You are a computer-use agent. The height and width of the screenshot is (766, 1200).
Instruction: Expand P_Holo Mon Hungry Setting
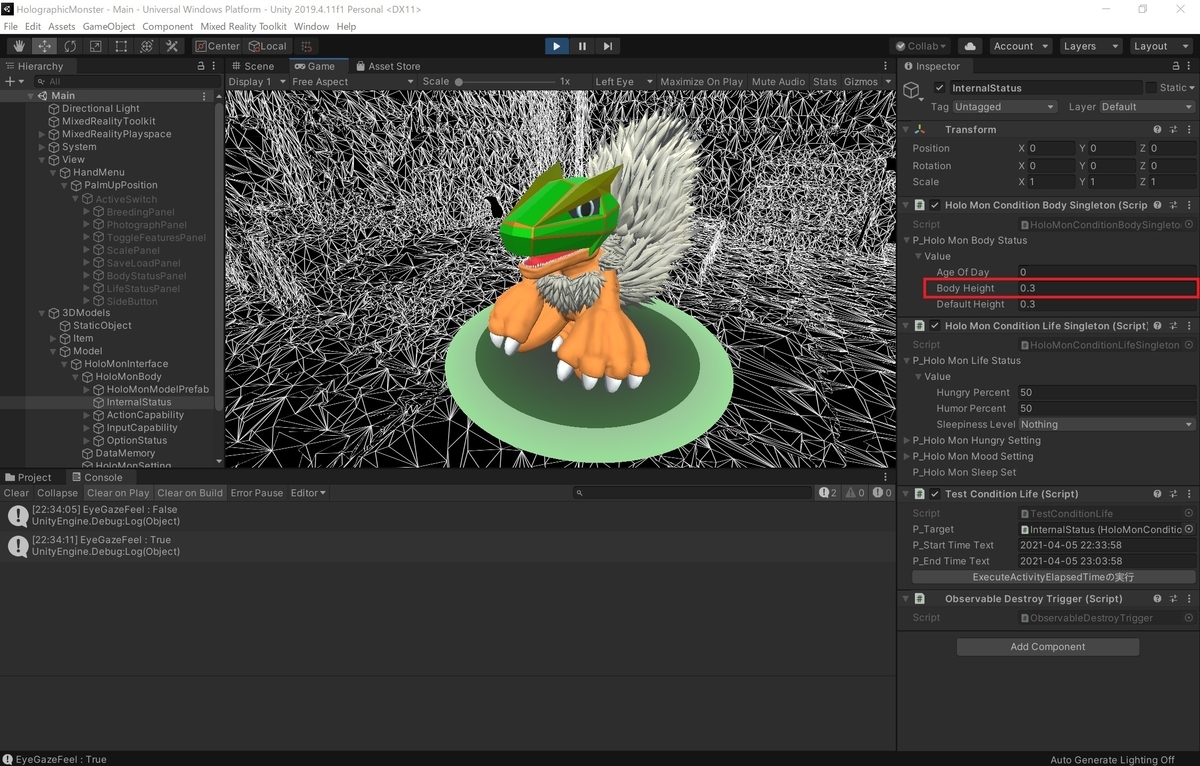(907, 440)
